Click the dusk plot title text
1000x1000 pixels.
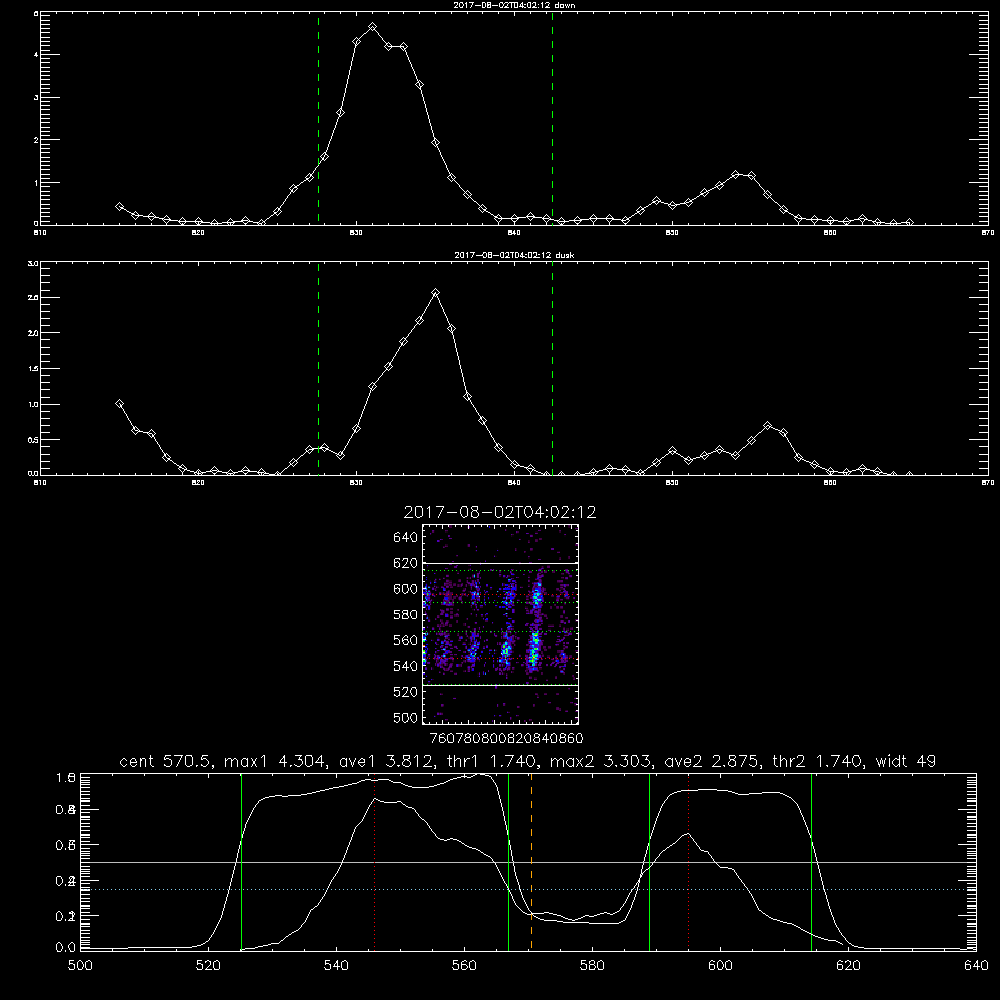[x=514, y=255]
